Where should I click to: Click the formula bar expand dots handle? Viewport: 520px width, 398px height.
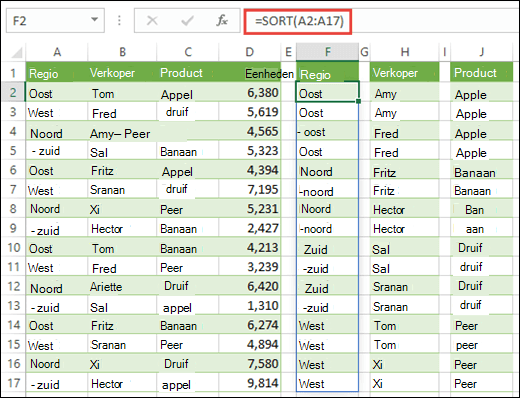[x=119, y=21]
